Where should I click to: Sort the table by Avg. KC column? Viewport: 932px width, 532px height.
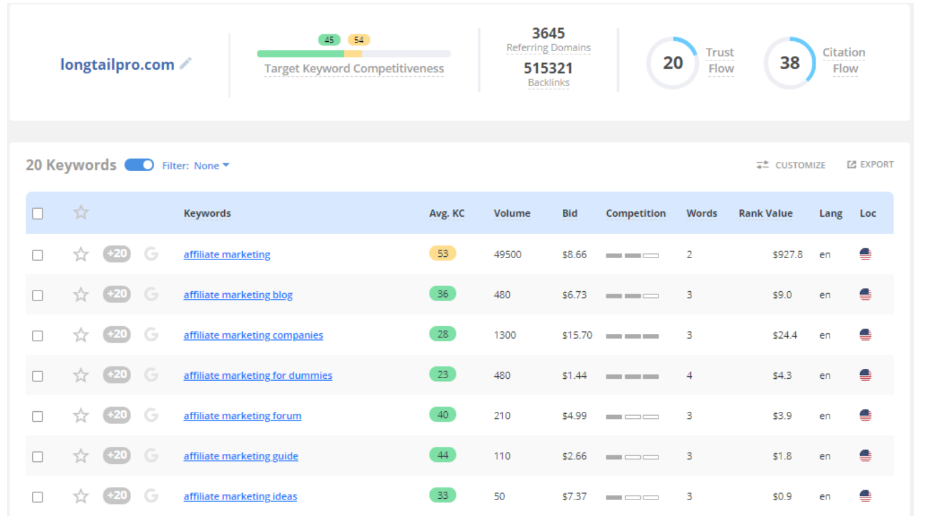pyautogui.click(x=446, y=213)
